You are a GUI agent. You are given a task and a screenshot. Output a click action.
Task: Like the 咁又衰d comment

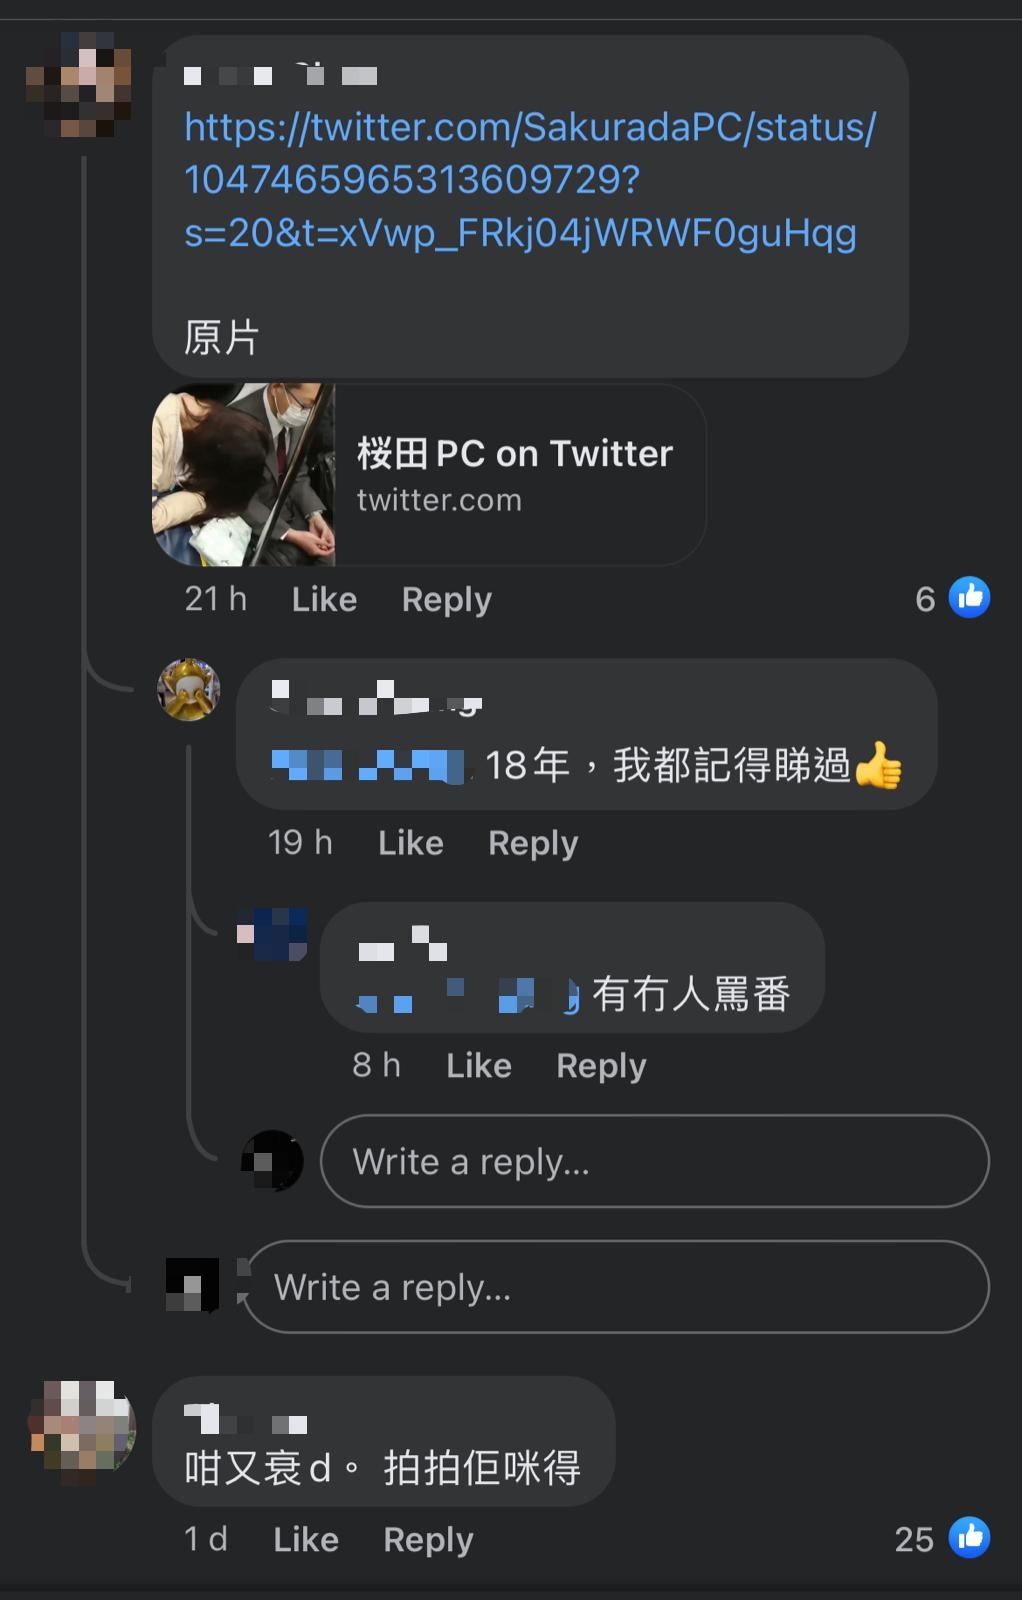pos(306,1539)
